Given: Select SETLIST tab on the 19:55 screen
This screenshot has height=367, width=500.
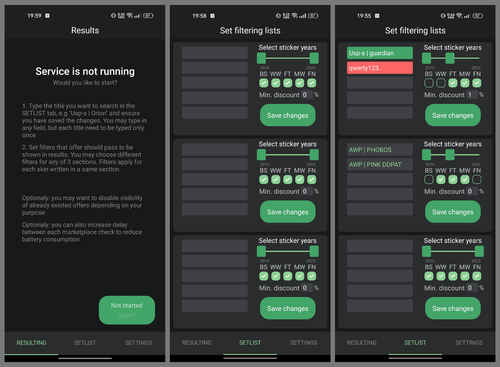Looking at the screenshot, I should pos(415,343).
